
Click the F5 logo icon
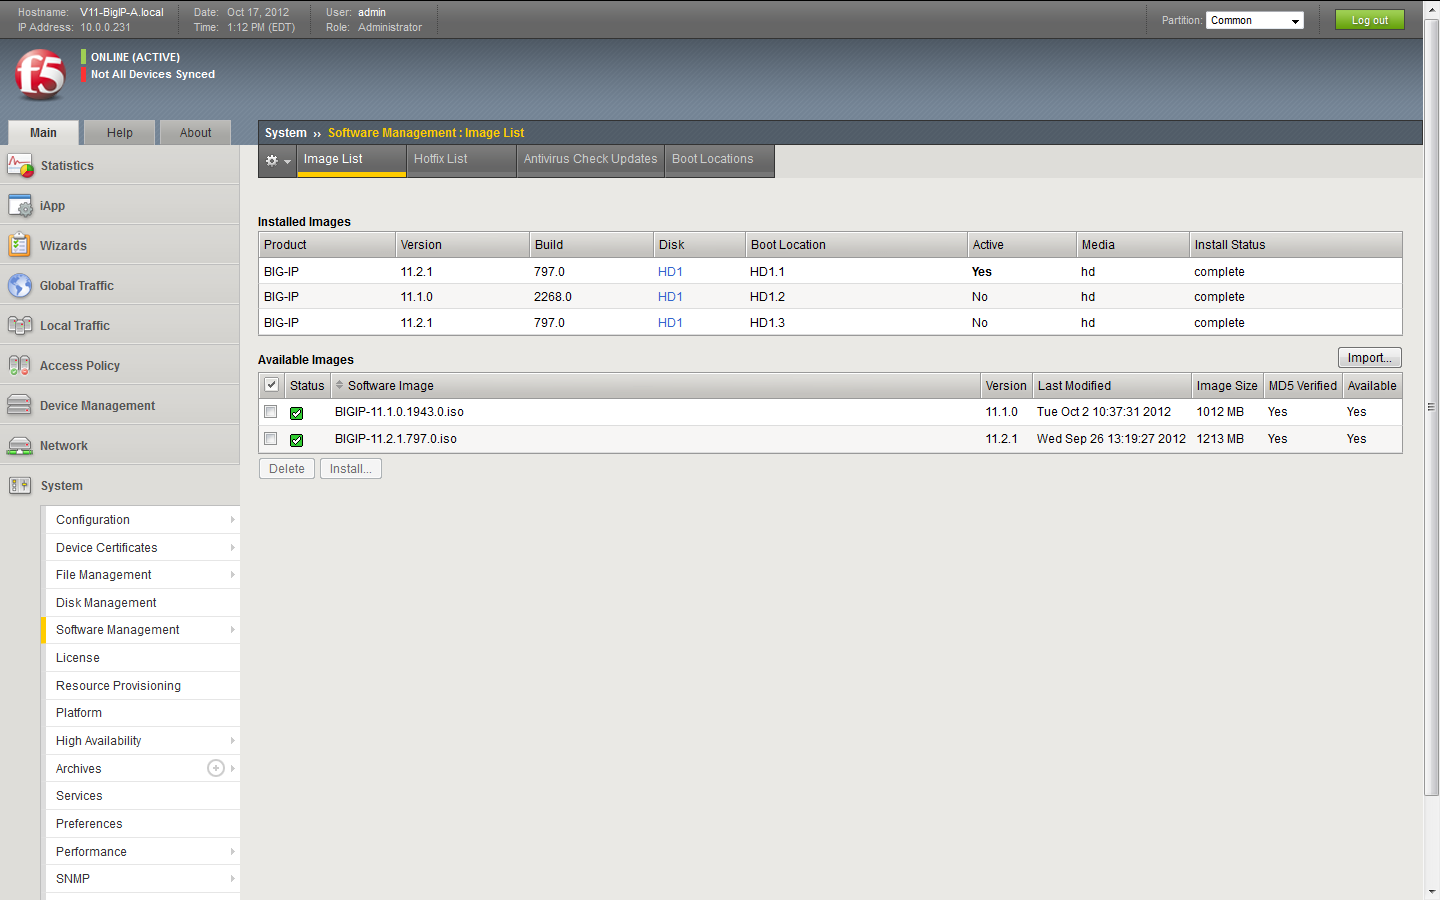pos(40,75)
